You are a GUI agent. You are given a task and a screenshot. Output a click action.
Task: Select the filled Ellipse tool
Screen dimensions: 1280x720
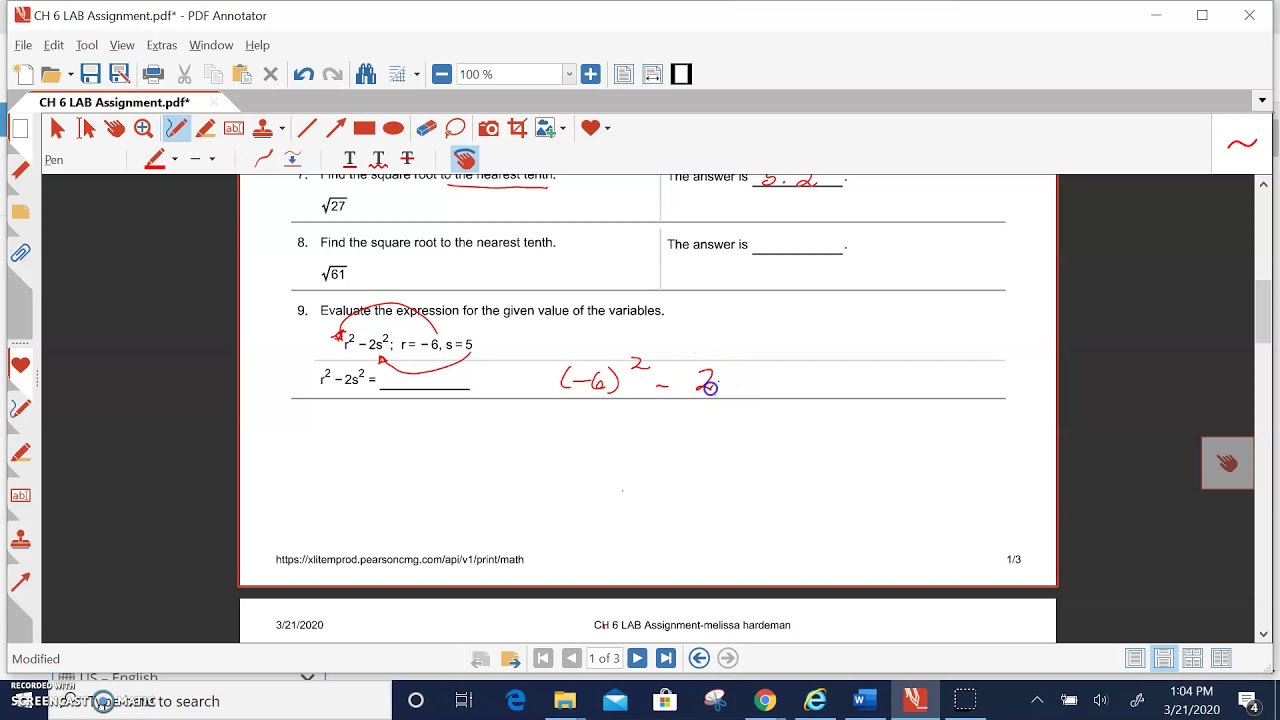(393, 128)
